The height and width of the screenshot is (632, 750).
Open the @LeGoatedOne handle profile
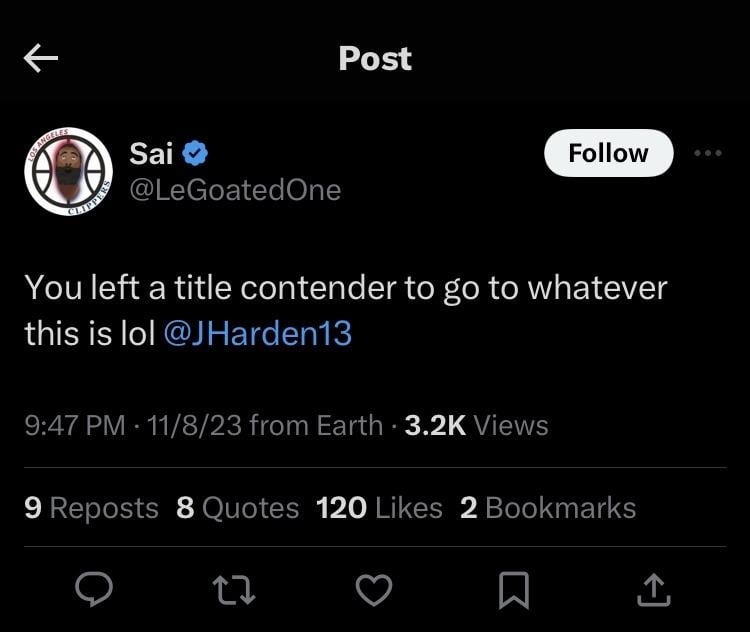click(235, 189)
